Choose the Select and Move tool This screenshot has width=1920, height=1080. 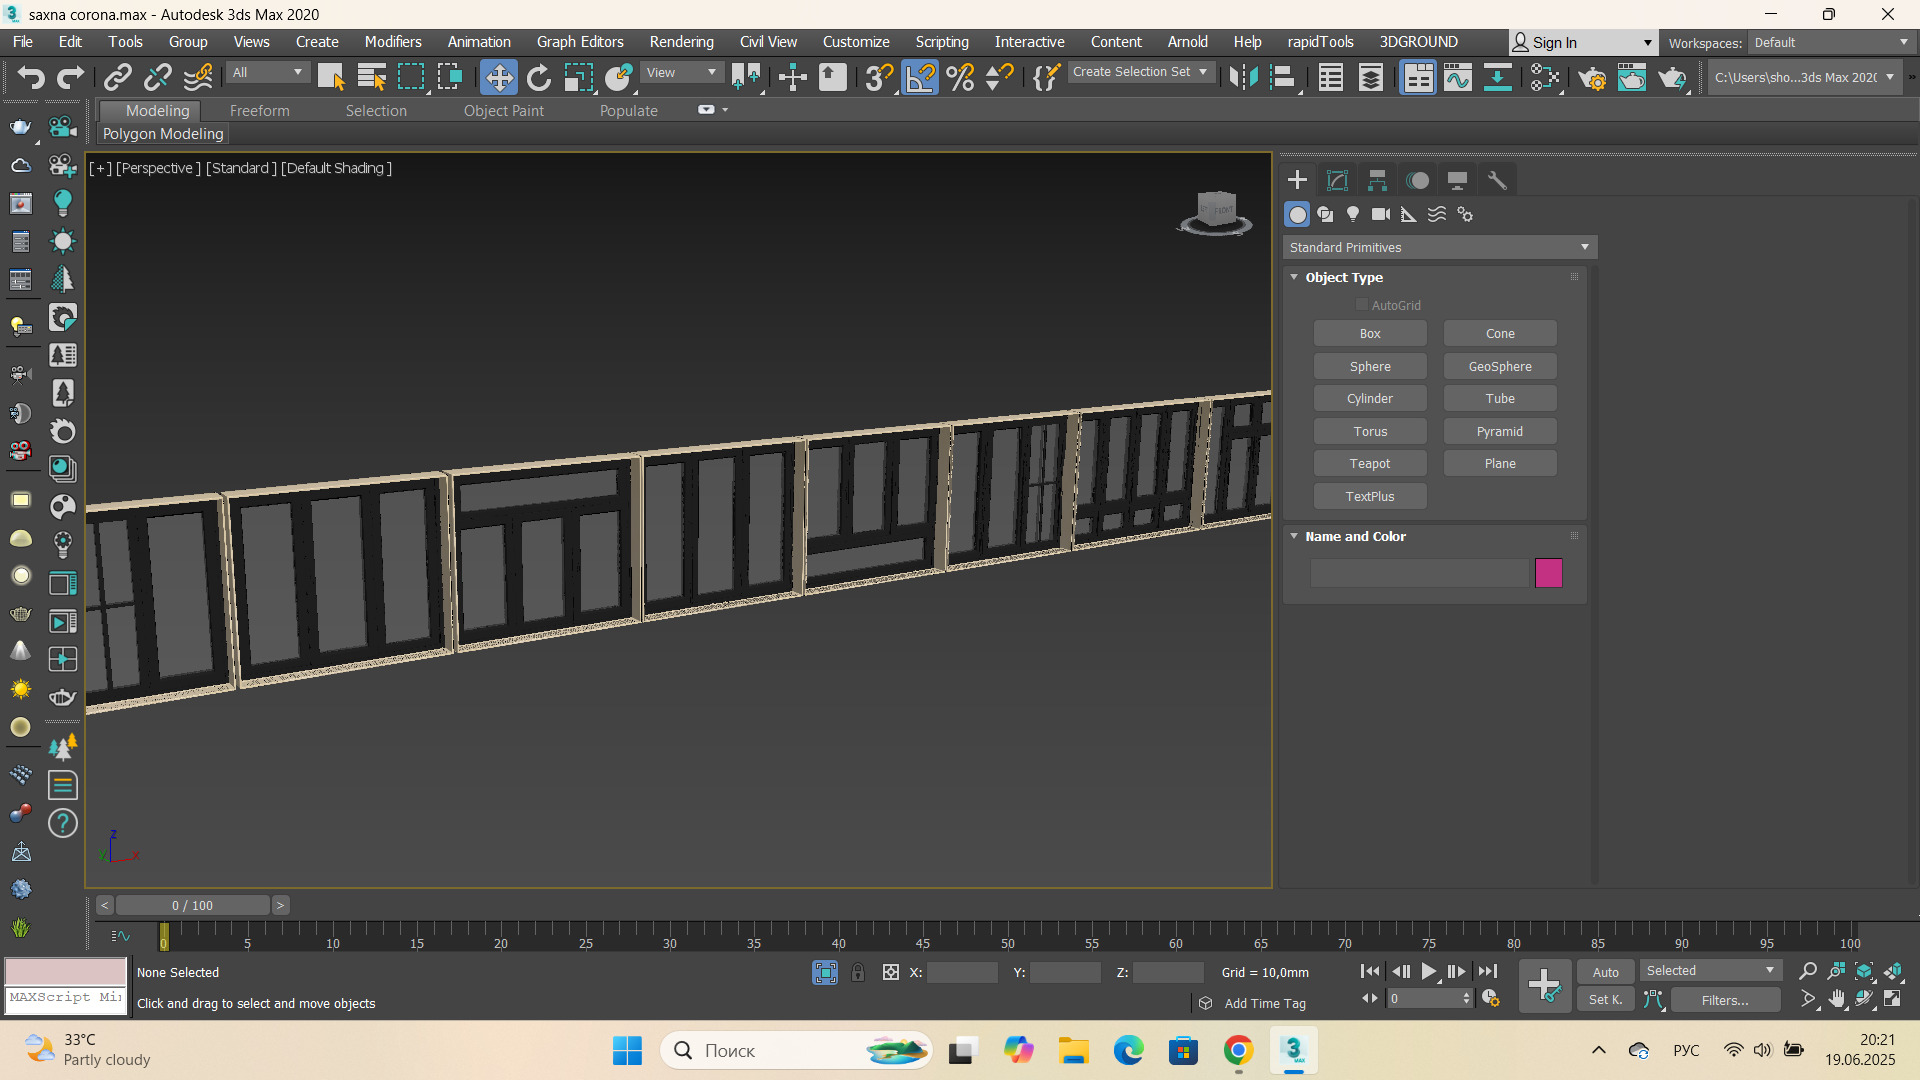tap(498, 77)
